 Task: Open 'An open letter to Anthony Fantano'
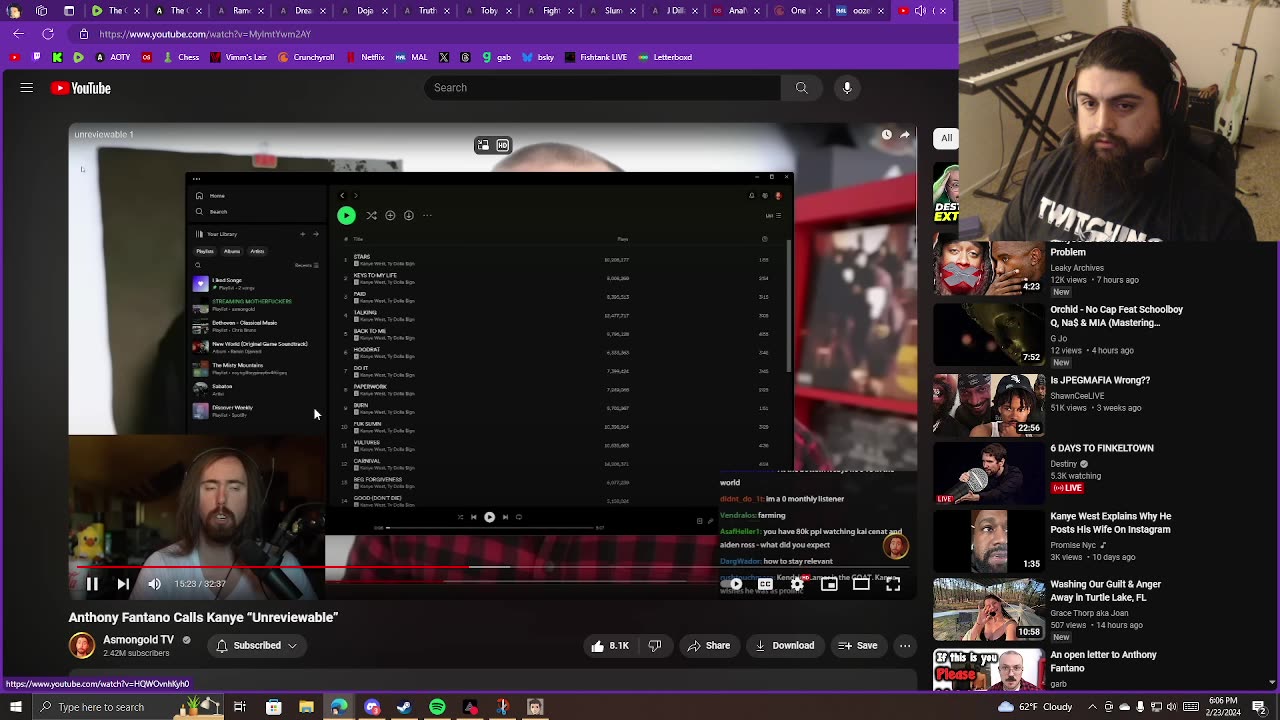pyautogui.click(x=1103, y=661)
